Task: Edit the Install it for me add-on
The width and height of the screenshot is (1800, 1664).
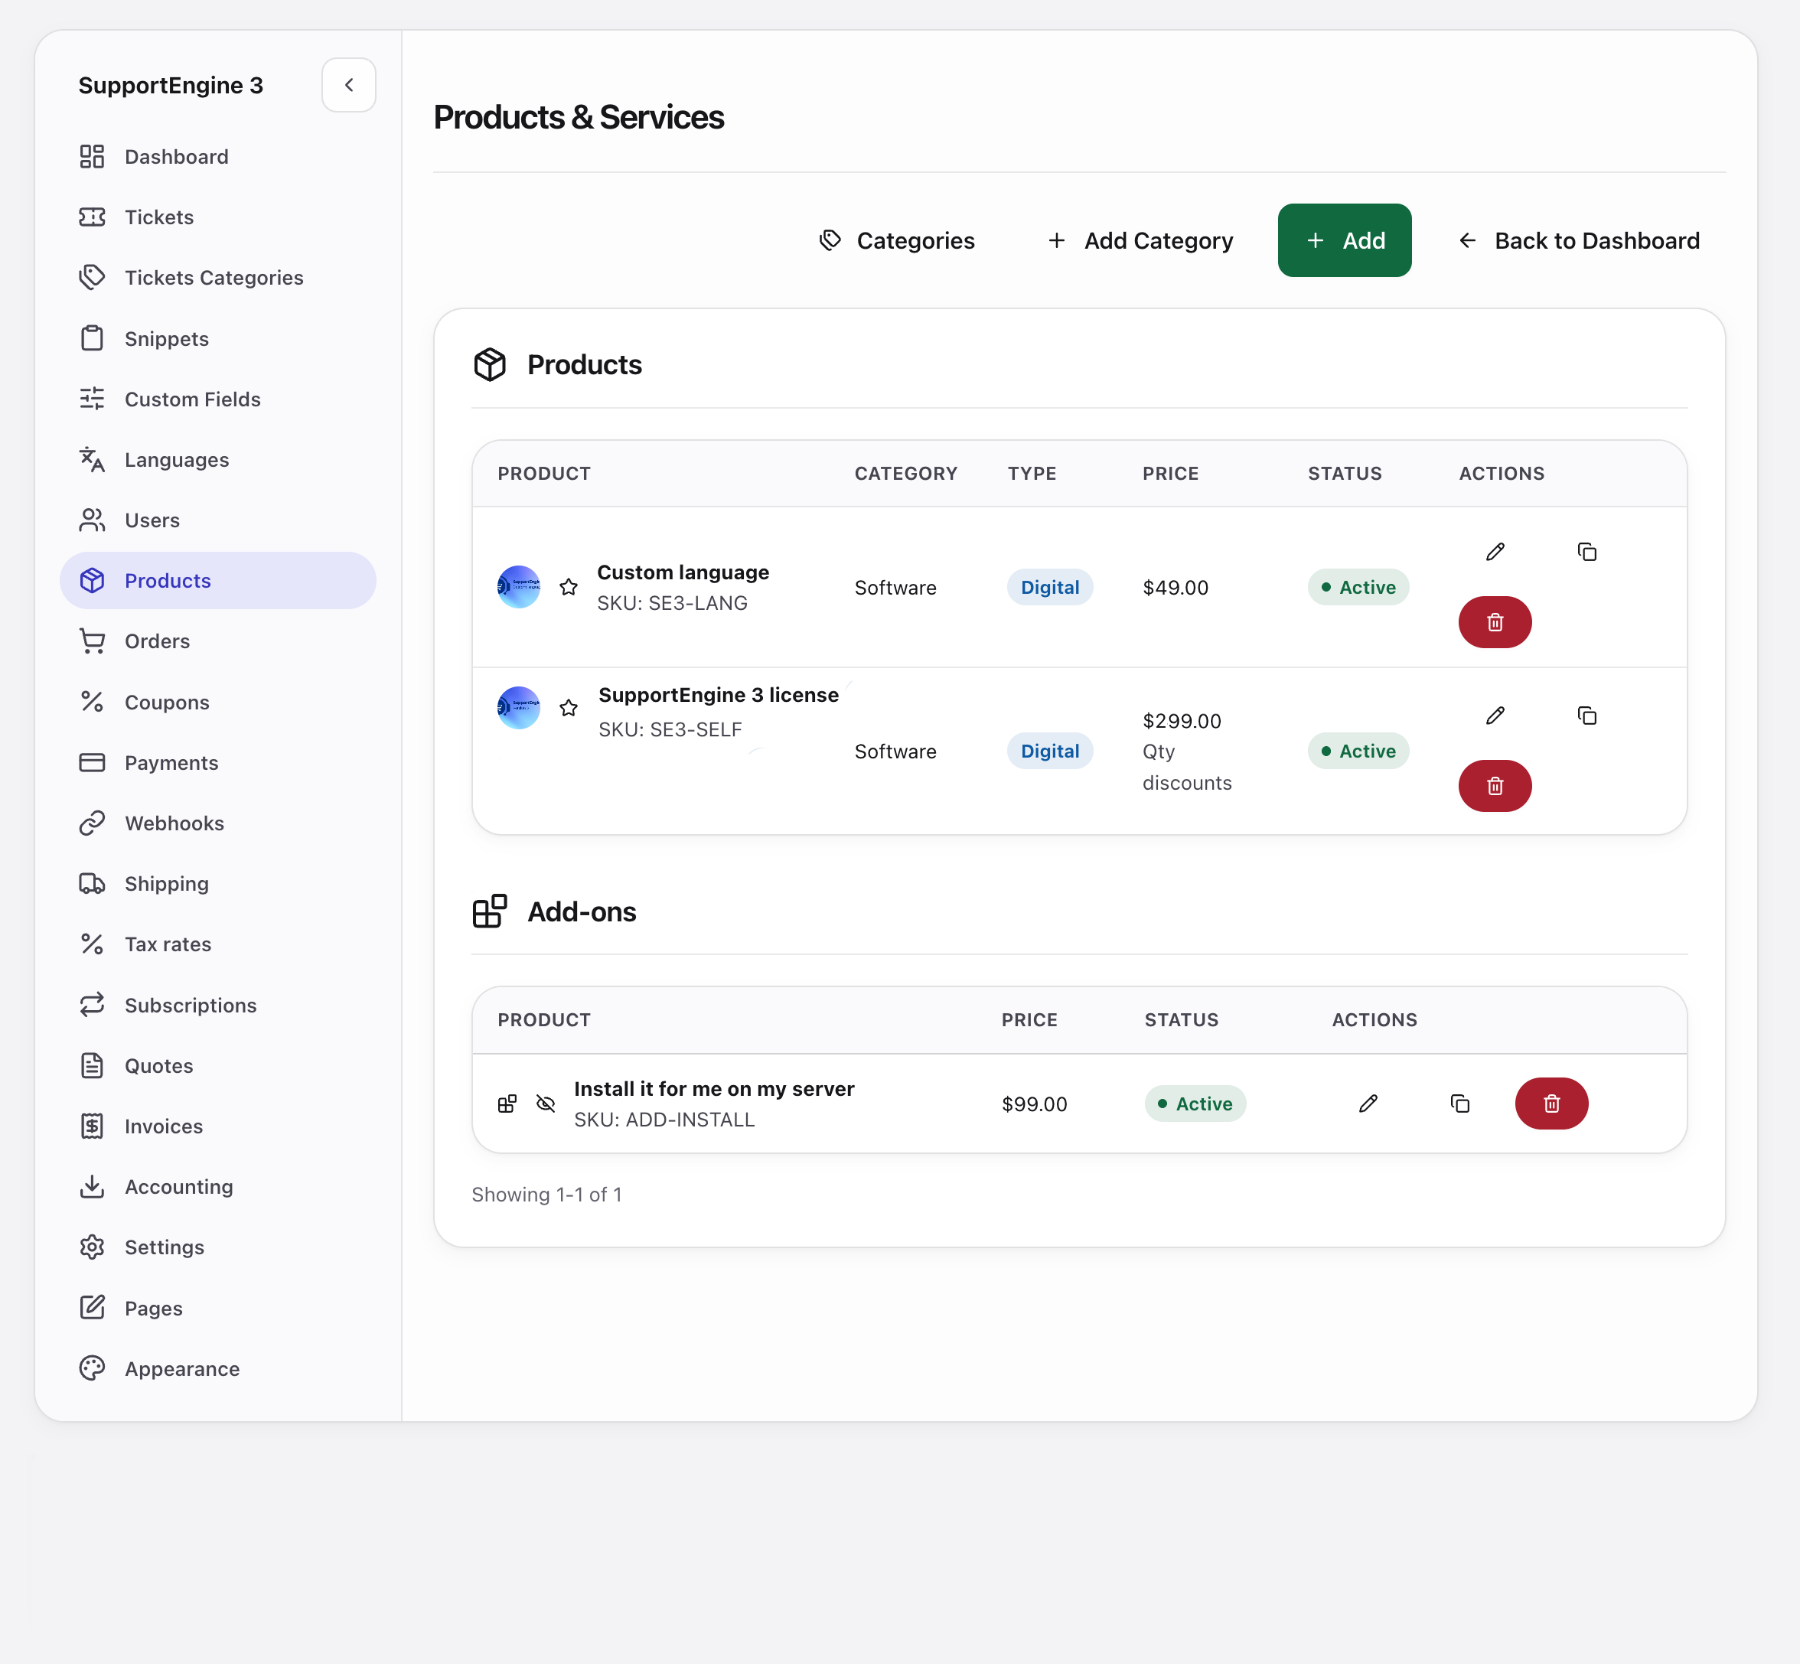Action: [x=1368, y=1104]
